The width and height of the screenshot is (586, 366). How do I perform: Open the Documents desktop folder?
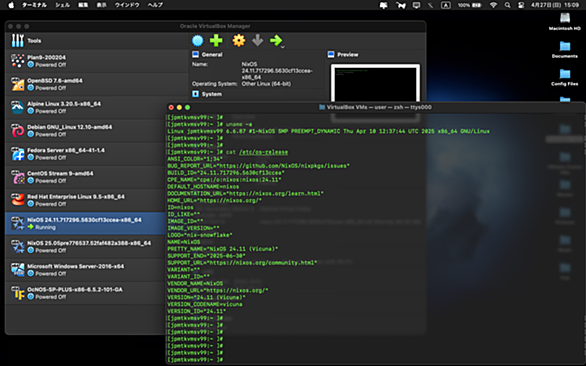(x=565, y=49)
